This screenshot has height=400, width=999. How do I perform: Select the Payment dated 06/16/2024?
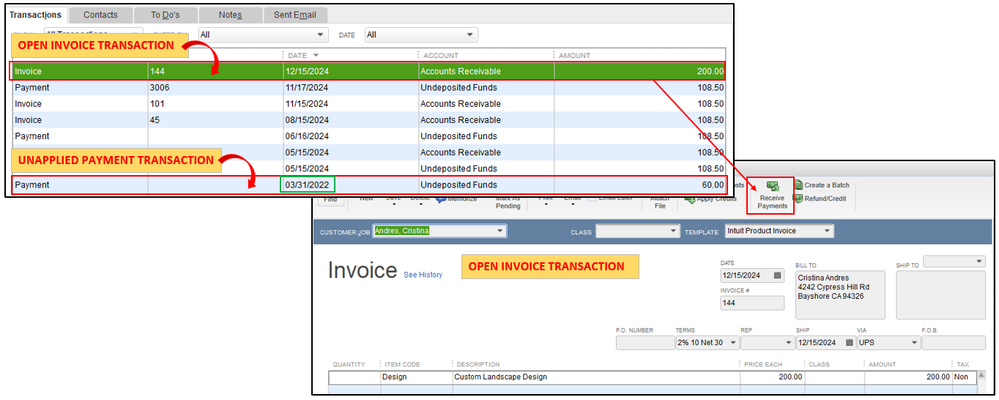tap(368, 136)
